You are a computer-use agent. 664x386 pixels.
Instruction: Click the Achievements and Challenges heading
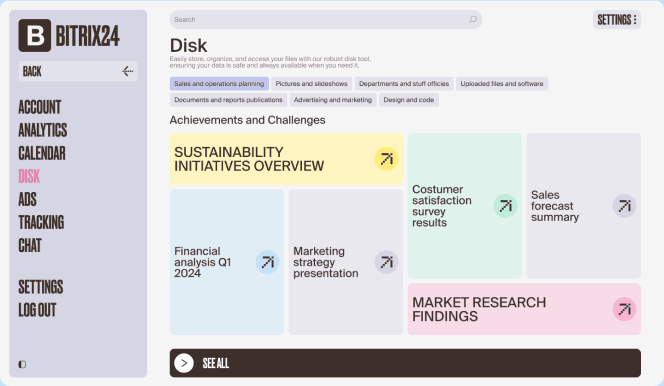pos(247,120)
